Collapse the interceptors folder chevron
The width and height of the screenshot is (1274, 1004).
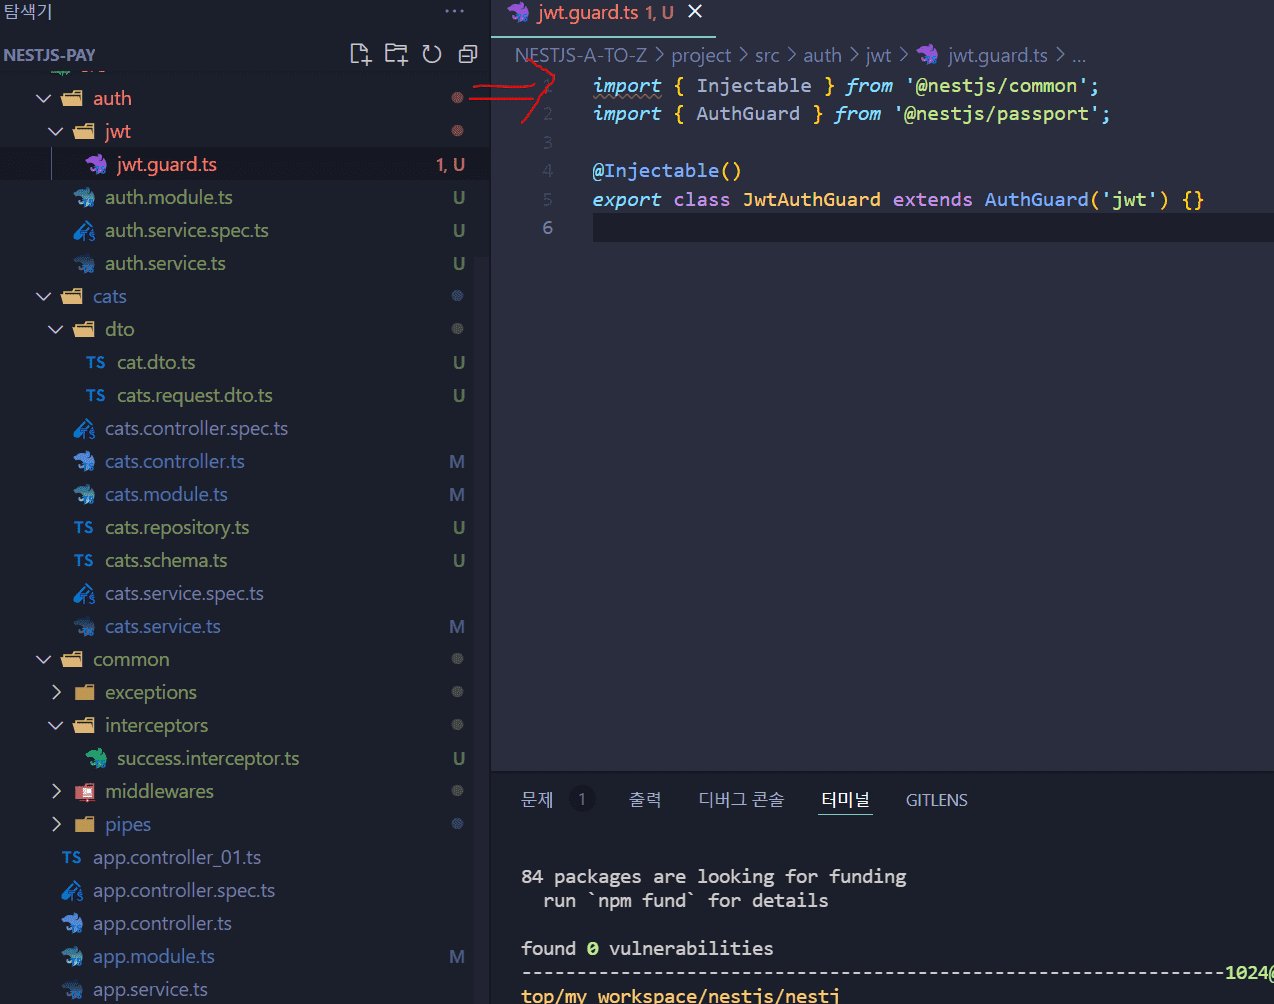click(56, 725)
